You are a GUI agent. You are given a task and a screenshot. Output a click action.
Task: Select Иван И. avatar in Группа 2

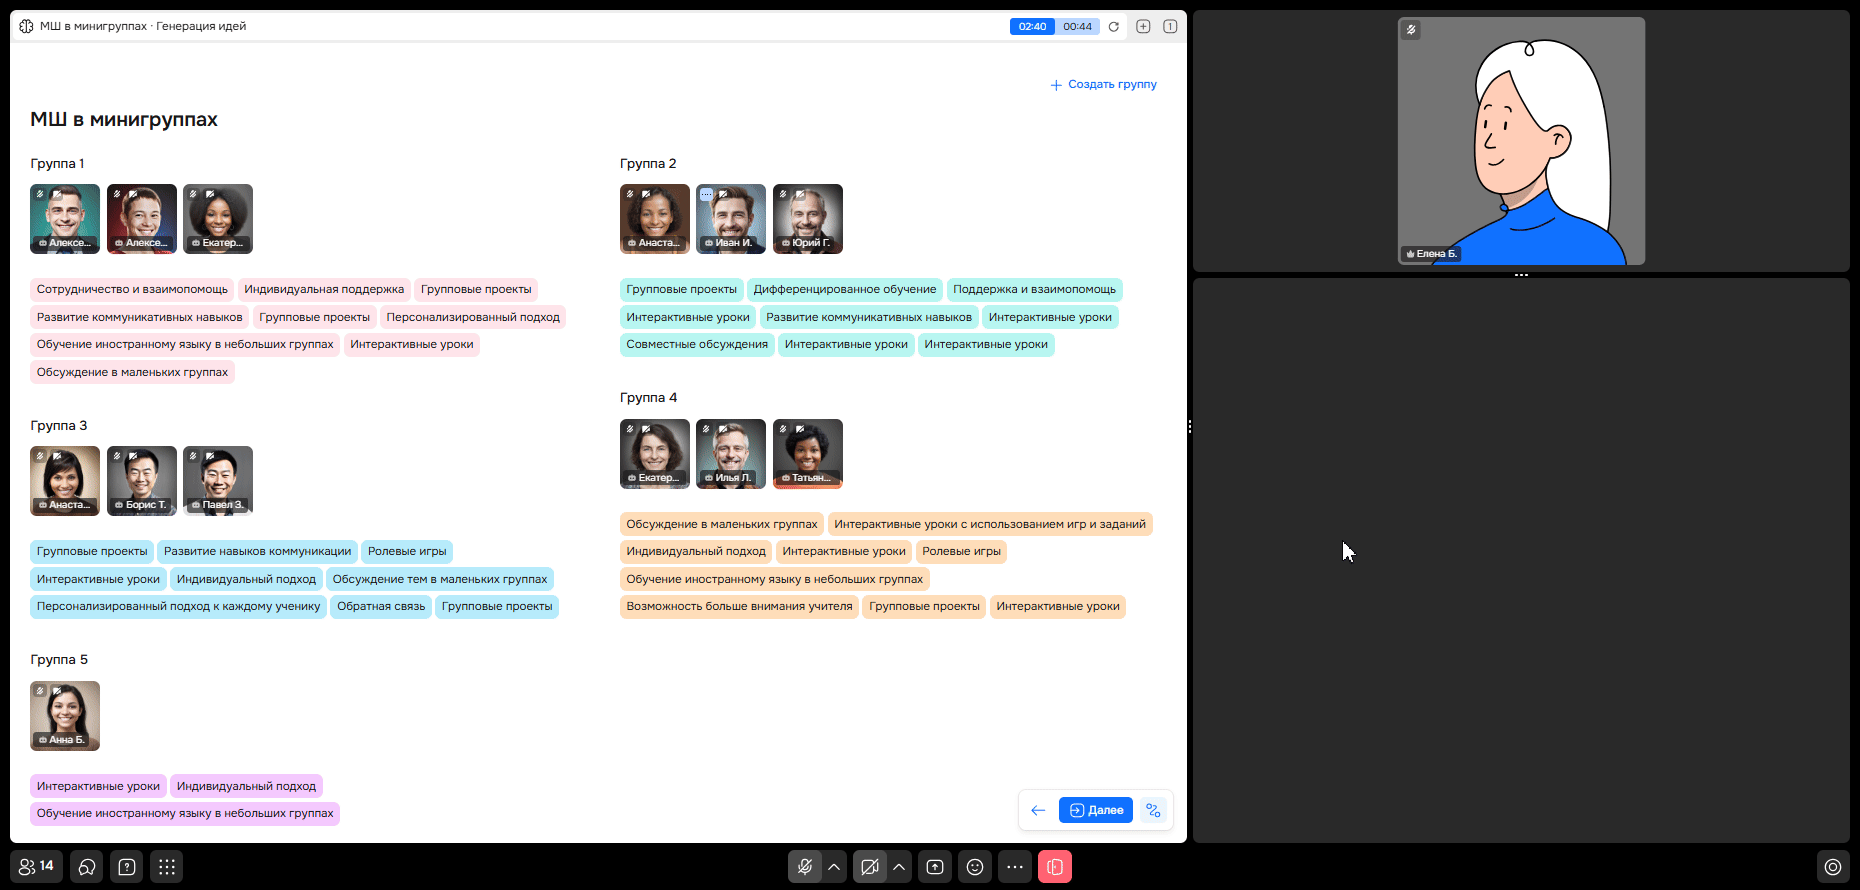point(731,219)
